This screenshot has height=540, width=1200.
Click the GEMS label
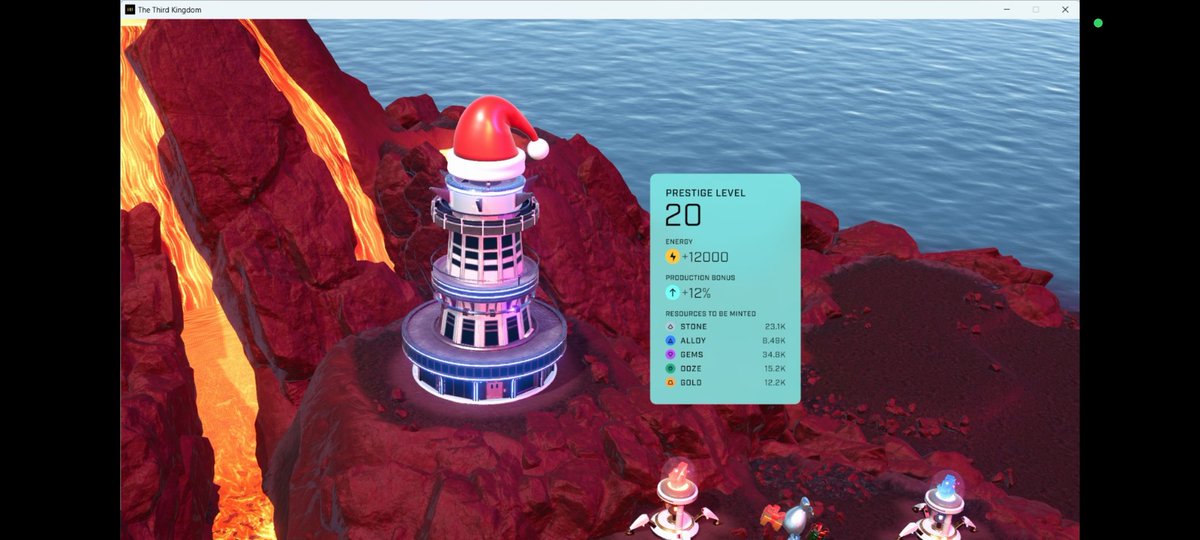pos(691,355)
